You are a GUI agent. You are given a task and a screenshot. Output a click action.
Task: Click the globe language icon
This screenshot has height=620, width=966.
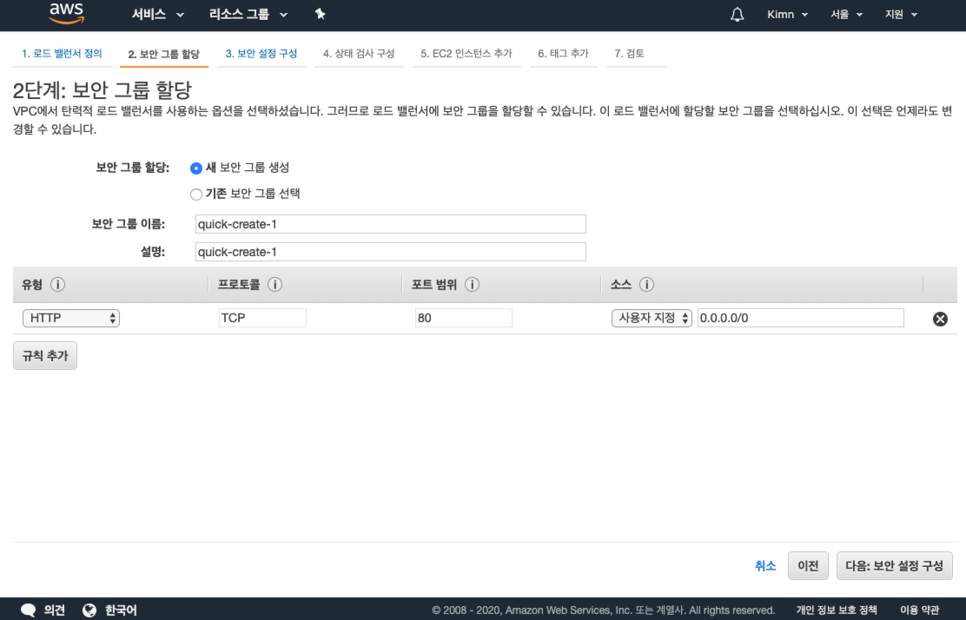coord(89,610)
